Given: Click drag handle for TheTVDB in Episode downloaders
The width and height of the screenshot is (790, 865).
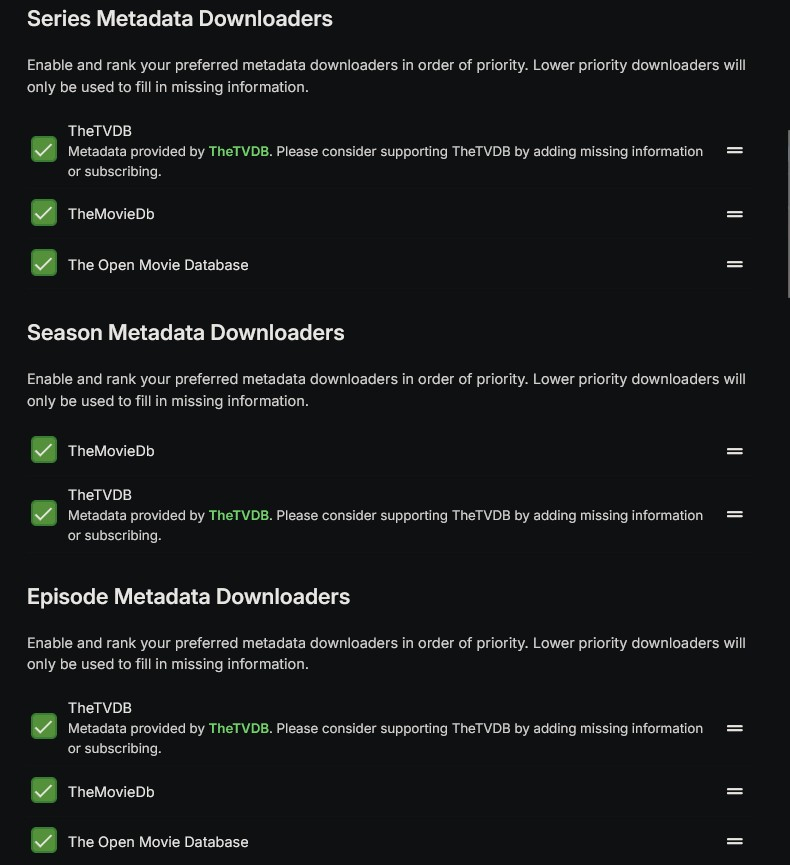Looking at the screenshot, I should (735, 728).
